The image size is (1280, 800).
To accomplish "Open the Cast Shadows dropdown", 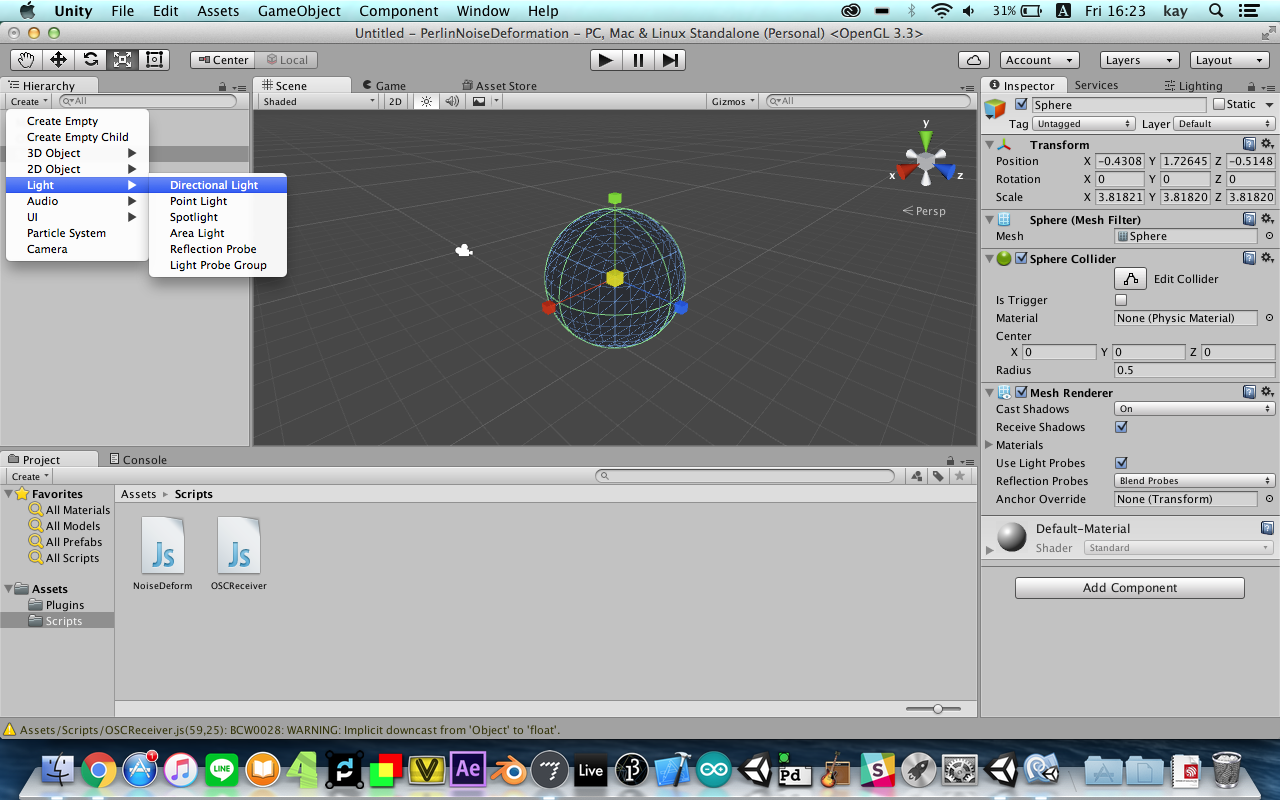I will click(1194, 409).
